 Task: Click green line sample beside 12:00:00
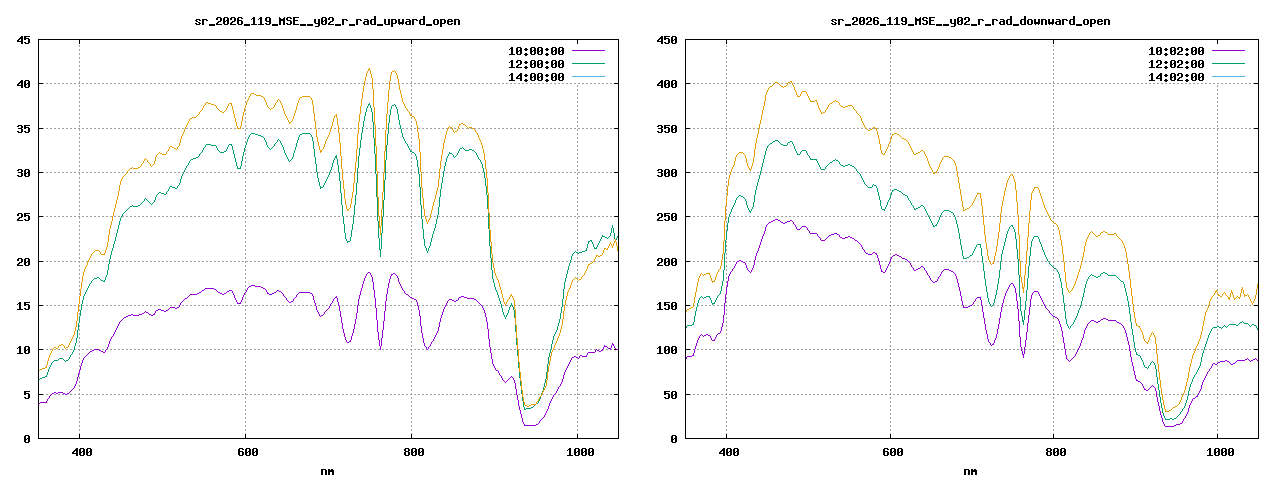pos(589,64)
